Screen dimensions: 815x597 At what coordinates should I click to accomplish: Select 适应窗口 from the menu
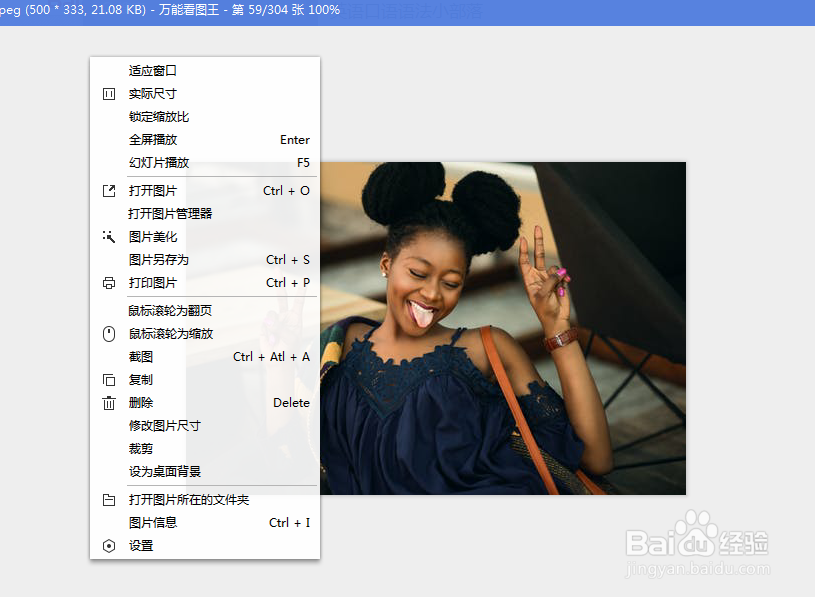(x=152, y=70)
